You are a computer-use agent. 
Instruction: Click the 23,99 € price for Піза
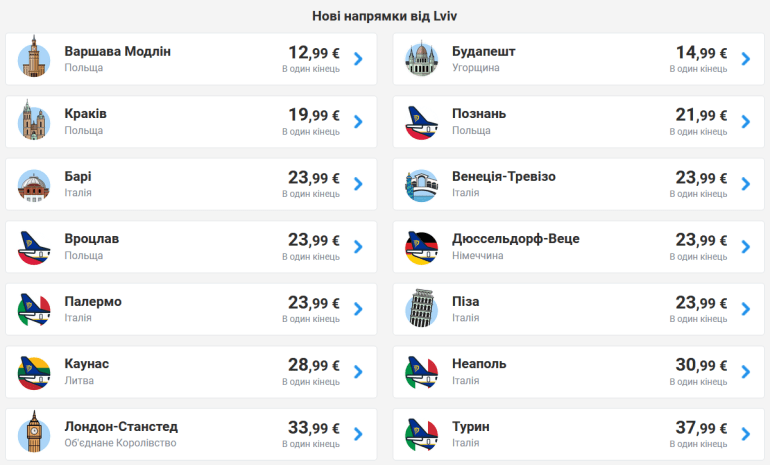(x=701, y=303)
